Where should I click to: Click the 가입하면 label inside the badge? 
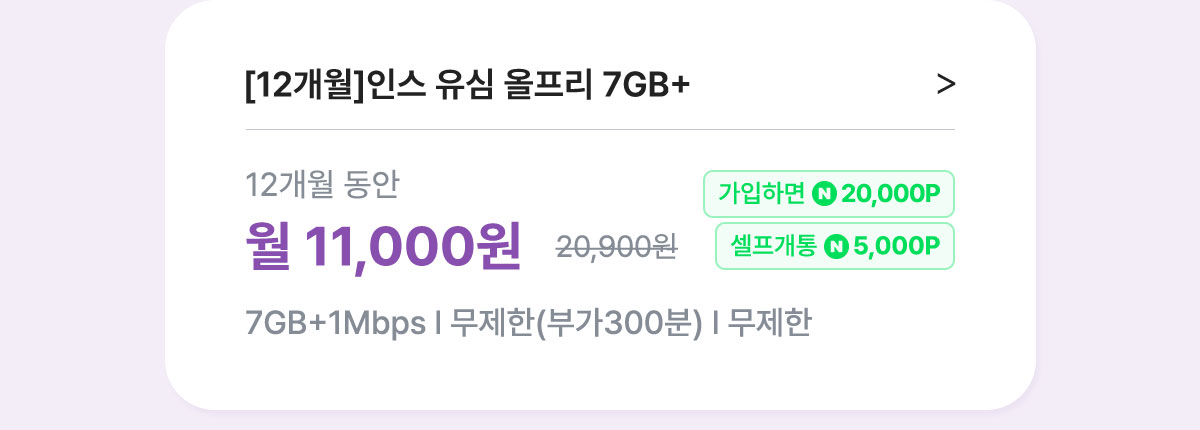761,194
